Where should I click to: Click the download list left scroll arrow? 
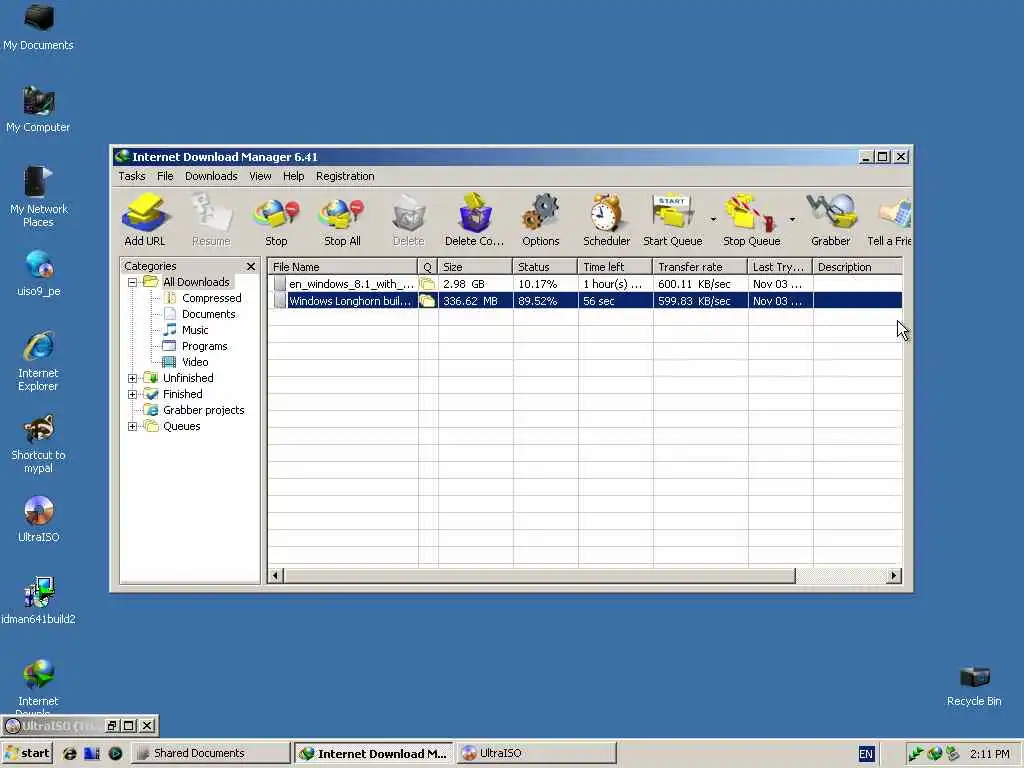coord(276,575)
